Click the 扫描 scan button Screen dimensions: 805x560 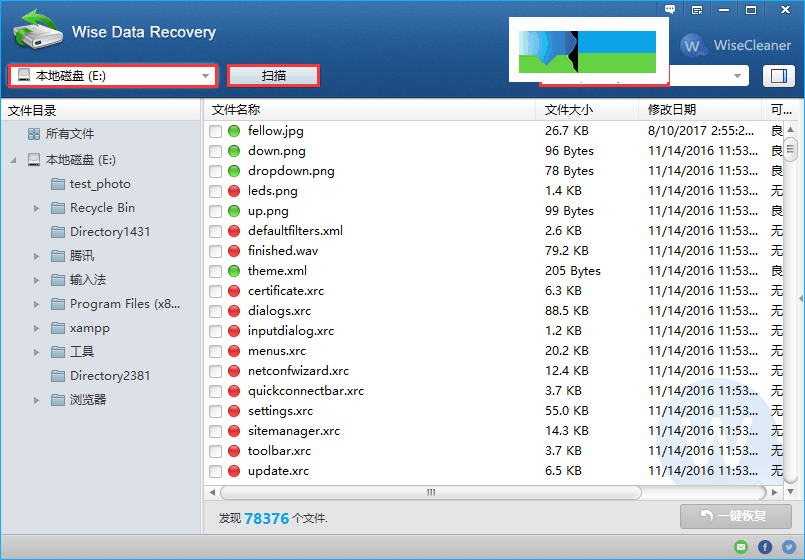(x=274, y=76)
